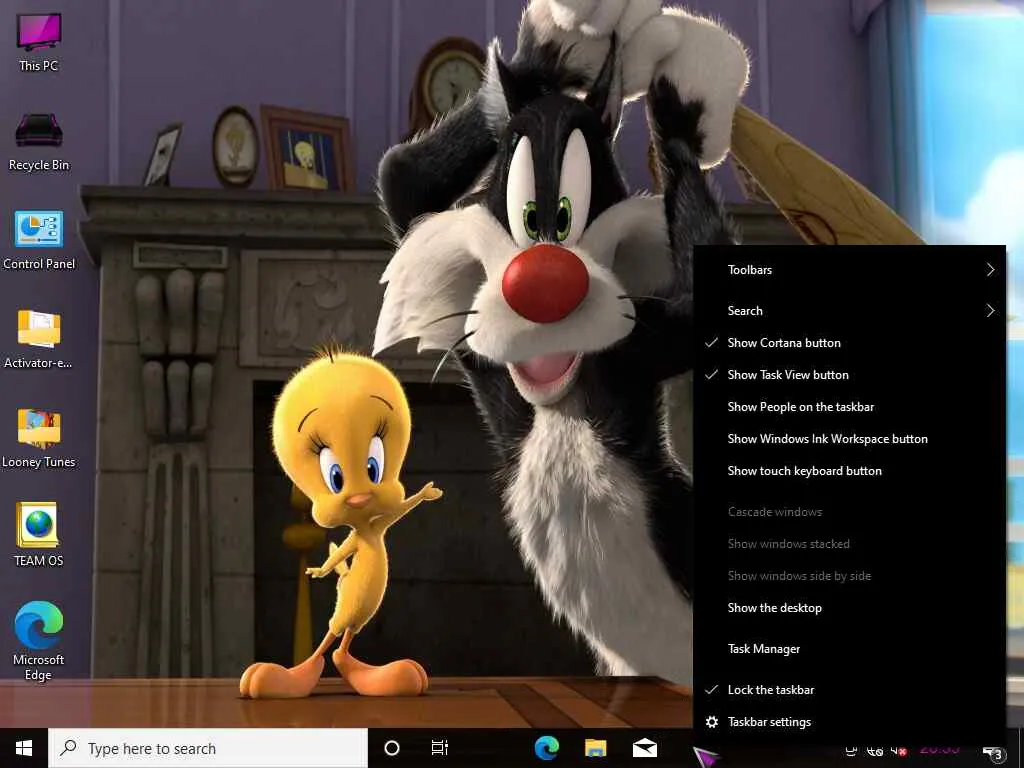Click the muted volume icon in the system tray
This screenshot has height=768, width=1024.
899,752
